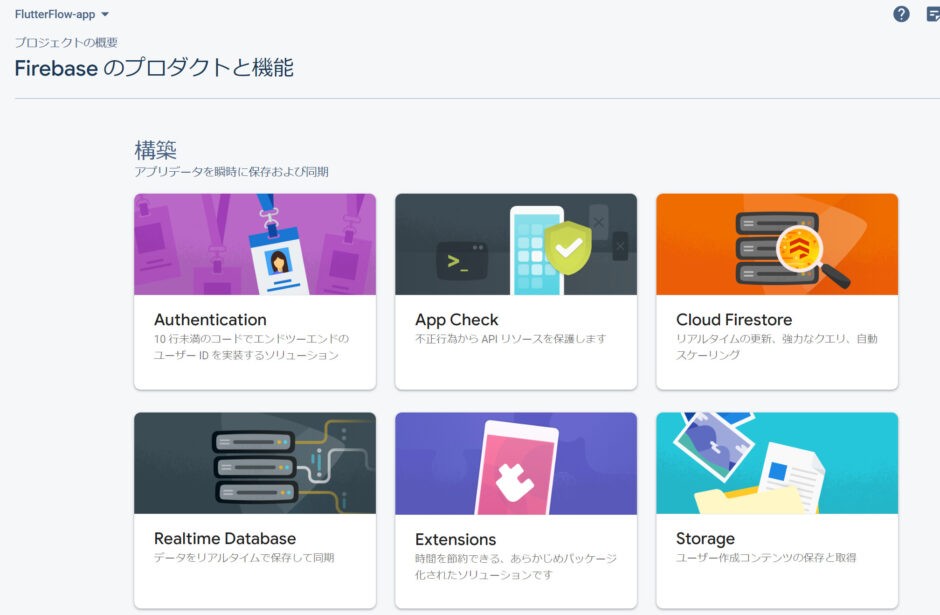
Task: Open Realtime Database from its title link
Action: pyautogui.click(x=224, y=538)
